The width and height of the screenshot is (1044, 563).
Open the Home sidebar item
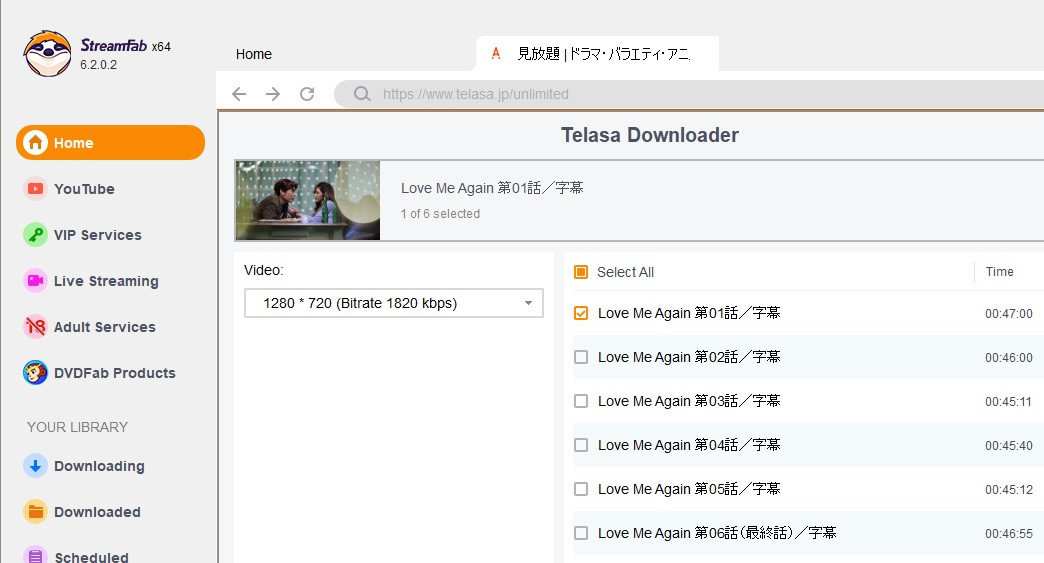(111, 142)
